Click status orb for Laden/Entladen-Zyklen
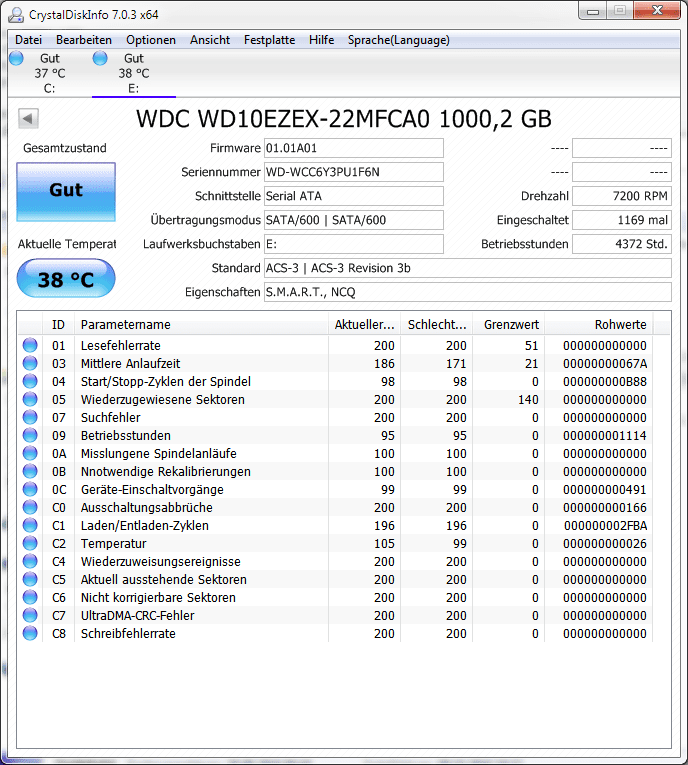 coord(30,525)
